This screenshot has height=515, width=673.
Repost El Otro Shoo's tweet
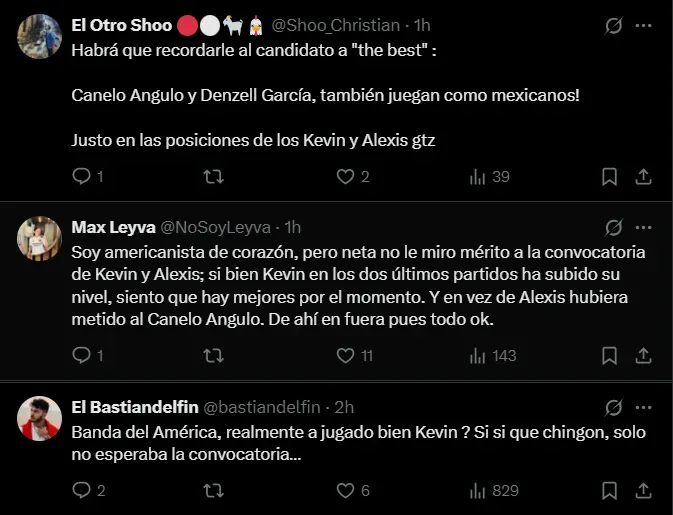[213, 177]
